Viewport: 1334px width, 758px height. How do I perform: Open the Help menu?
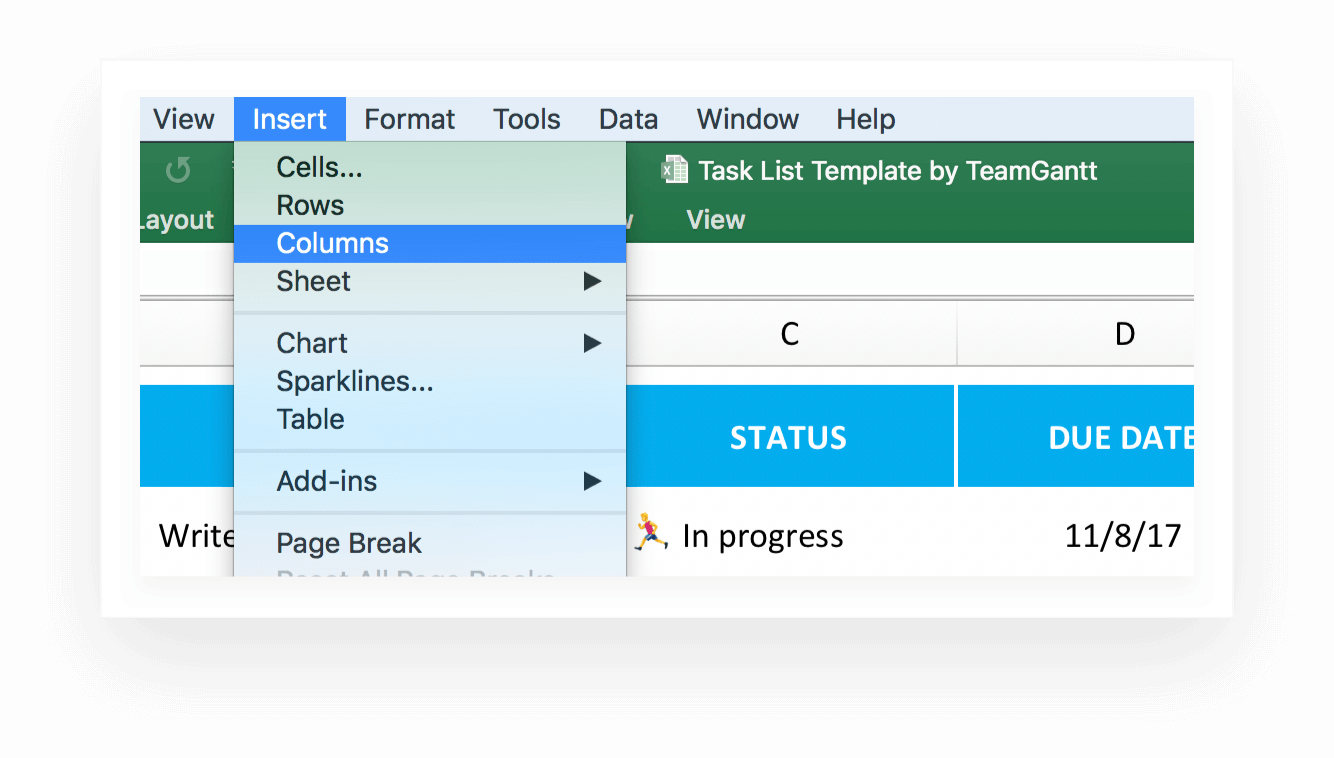[x=865, y=120]
